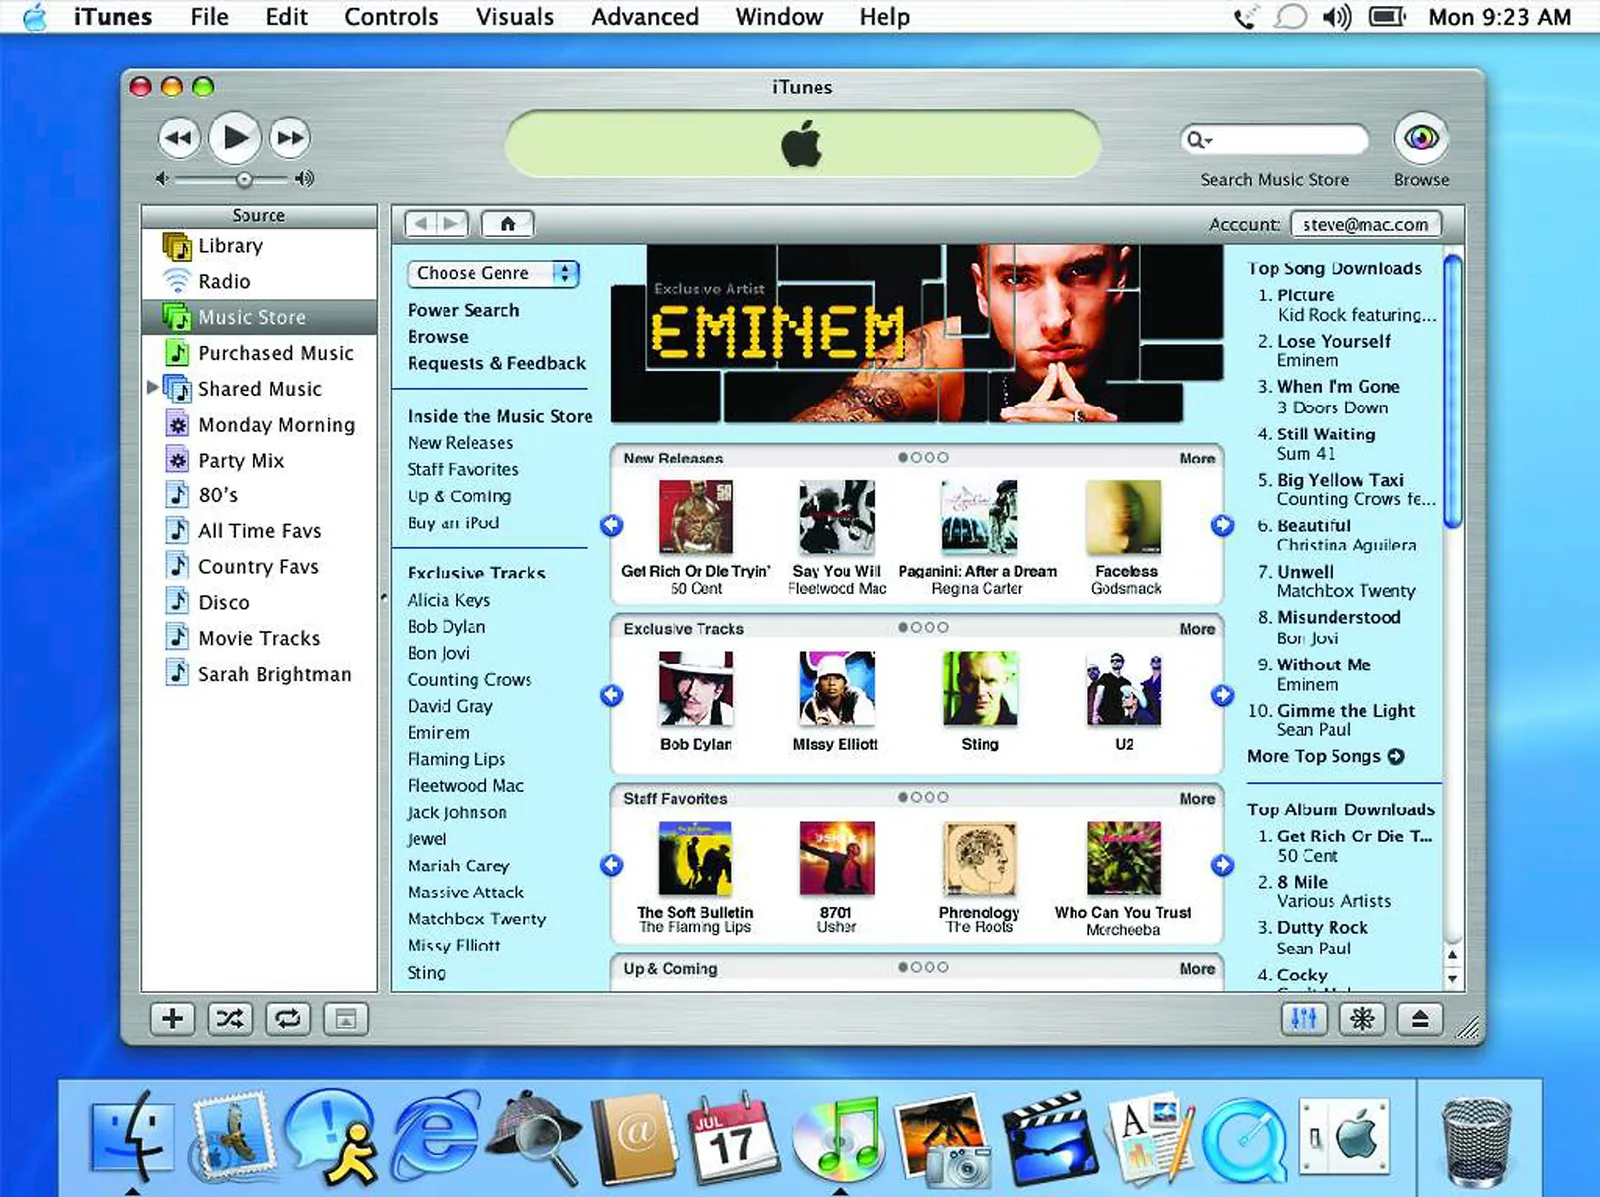
Task: Click the Power Search link
Action: [x=463, y=311]
